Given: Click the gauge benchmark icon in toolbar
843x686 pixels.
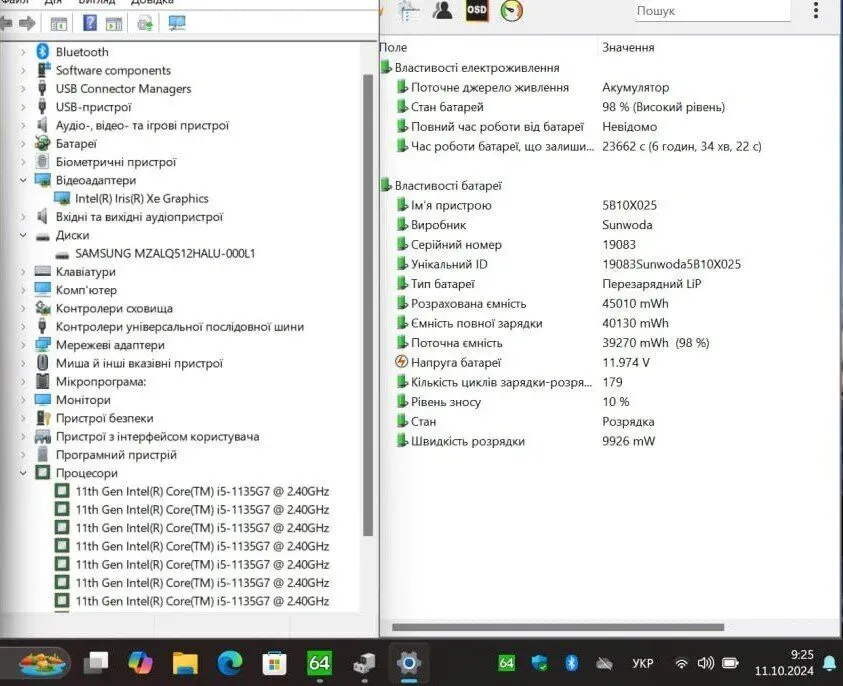Looking at the screenshot, I should (511, 11).
